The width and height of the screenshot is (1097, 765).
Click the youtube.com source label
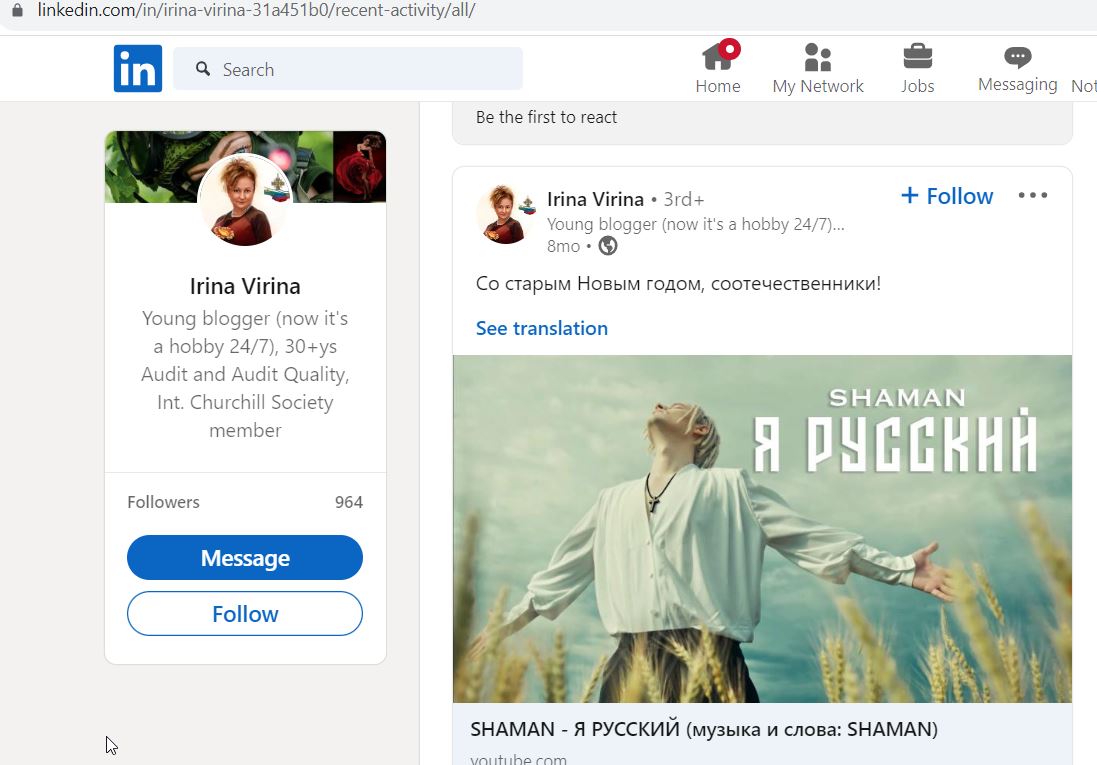point(518,759)
